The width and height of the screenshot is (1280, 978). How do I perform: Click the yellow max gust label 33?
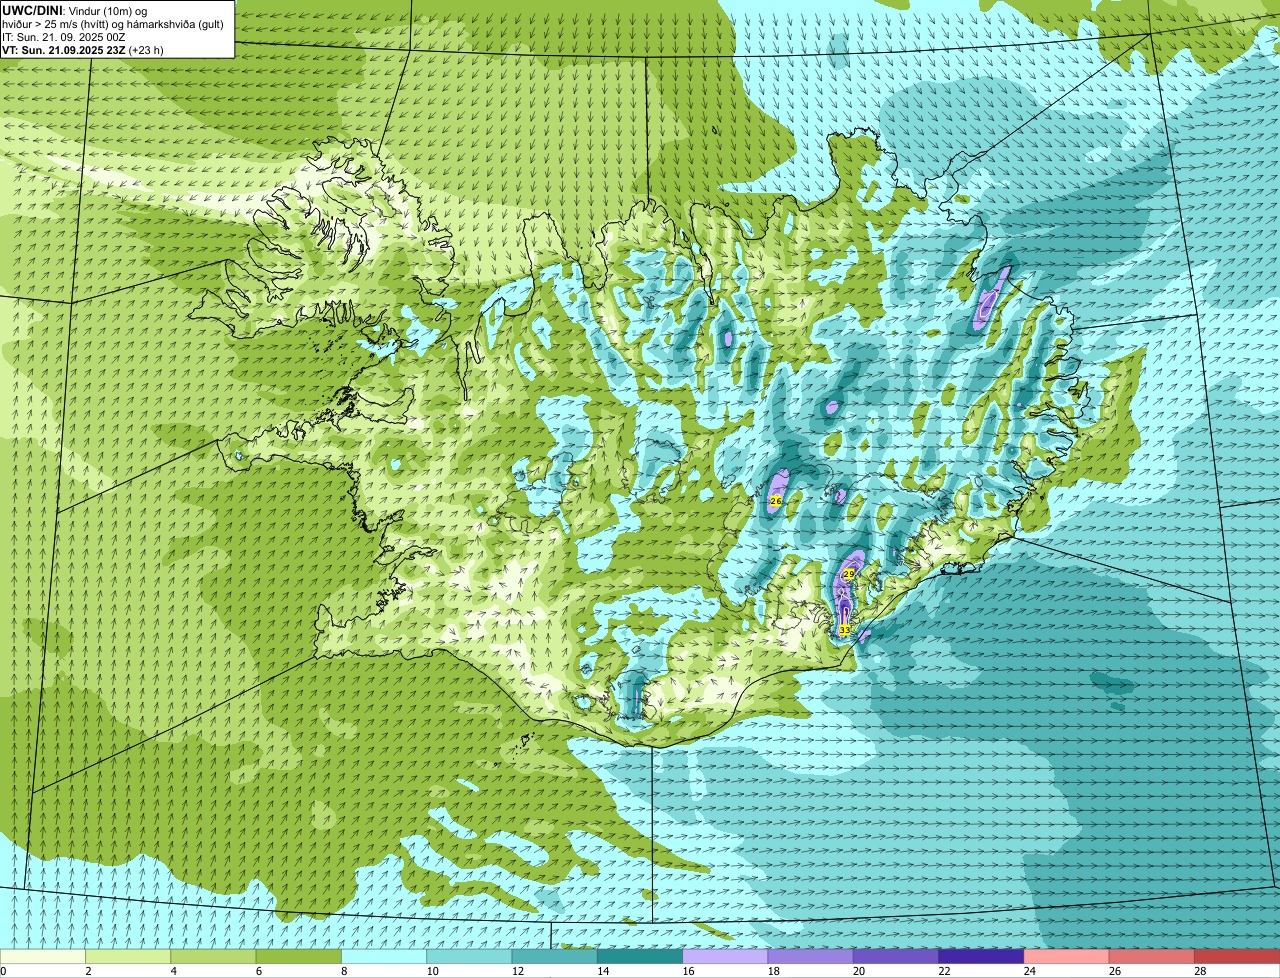[845, 630]
